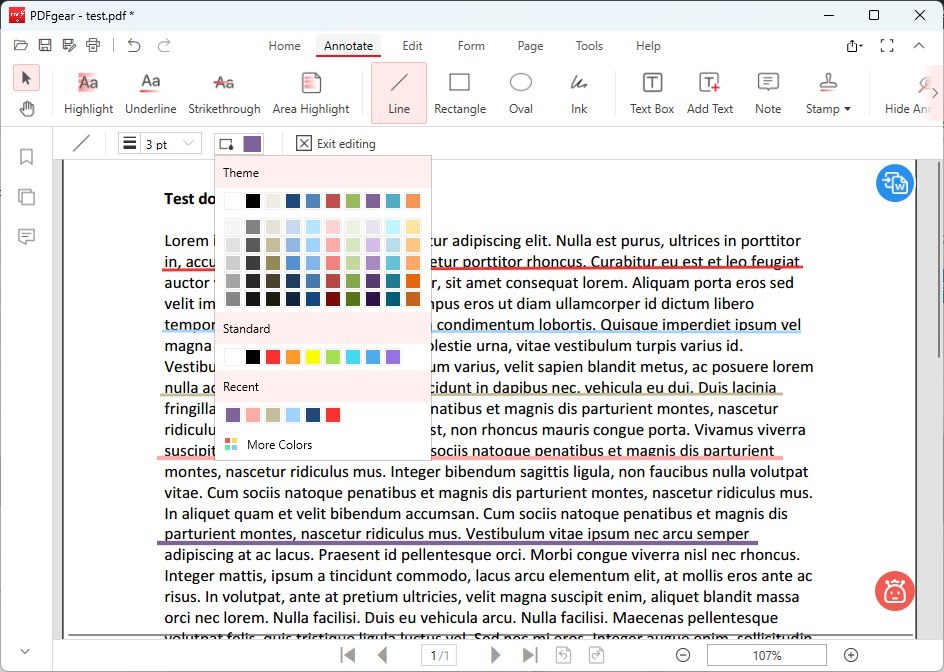Open the 107% zoom level box
The height and width of the screenshot is (672, 944).
pyautogui.click(x=766, y=655)
